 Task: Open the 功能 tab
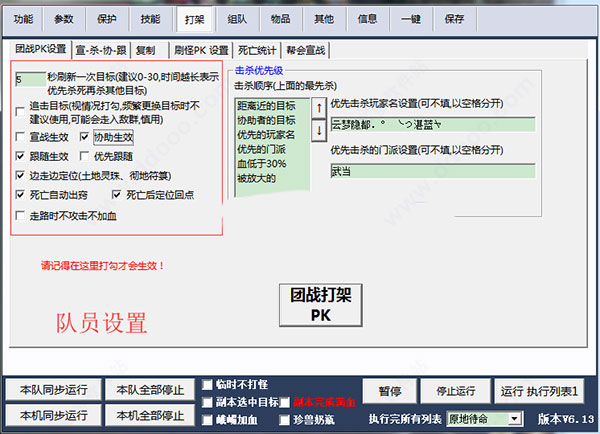point(23,19)
